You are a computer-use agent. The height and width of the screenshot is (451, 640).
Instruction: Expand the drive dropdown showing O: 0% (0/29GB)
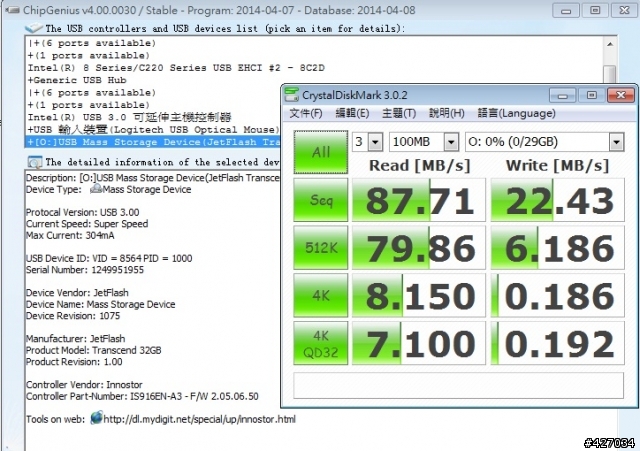pyautogui.click(x=616, y=142)
